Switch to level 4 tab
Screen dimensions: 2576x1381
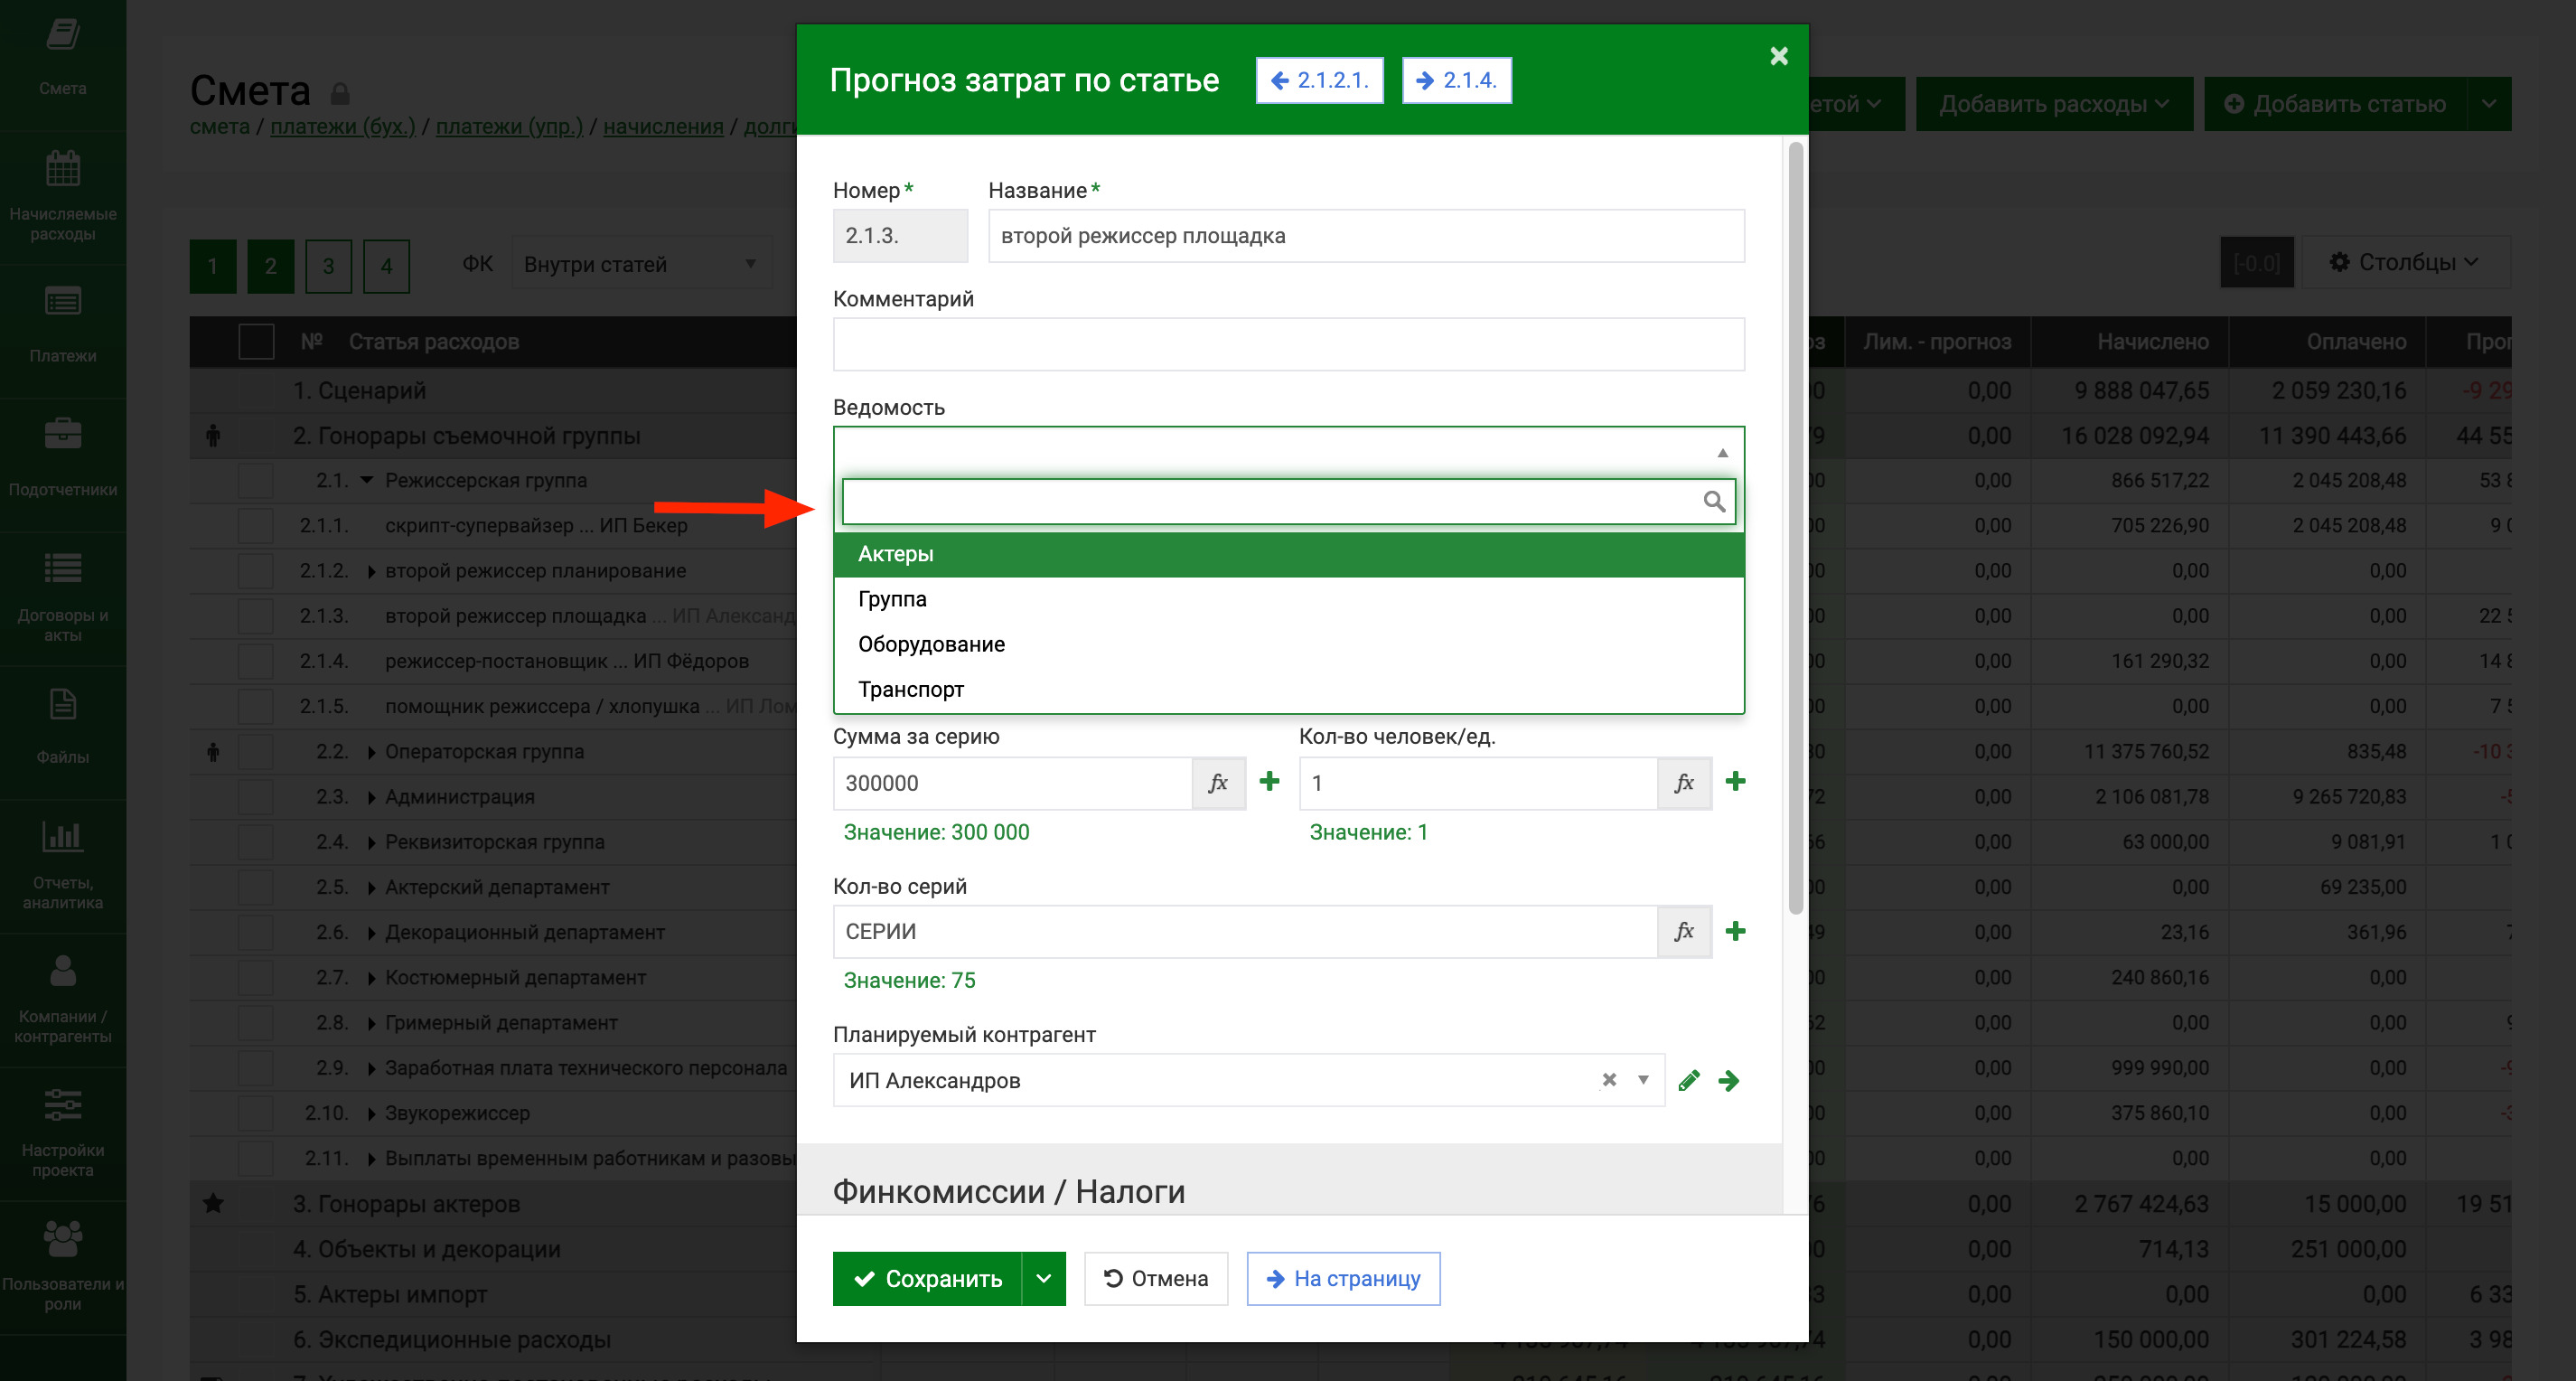386,266
